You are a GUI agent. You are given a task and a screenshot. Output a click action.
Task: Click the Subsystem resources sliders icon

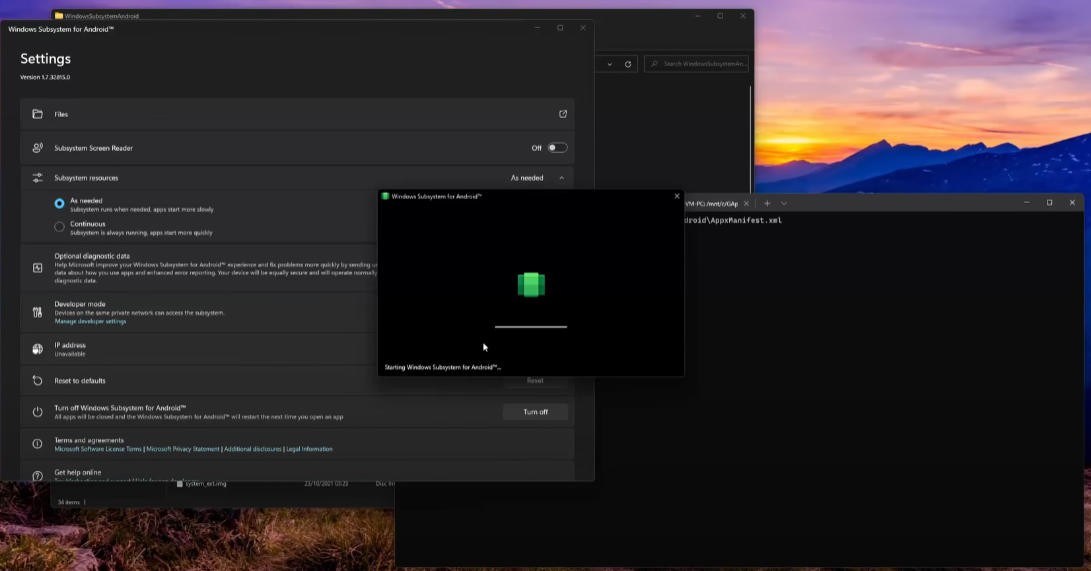[38, 178]
